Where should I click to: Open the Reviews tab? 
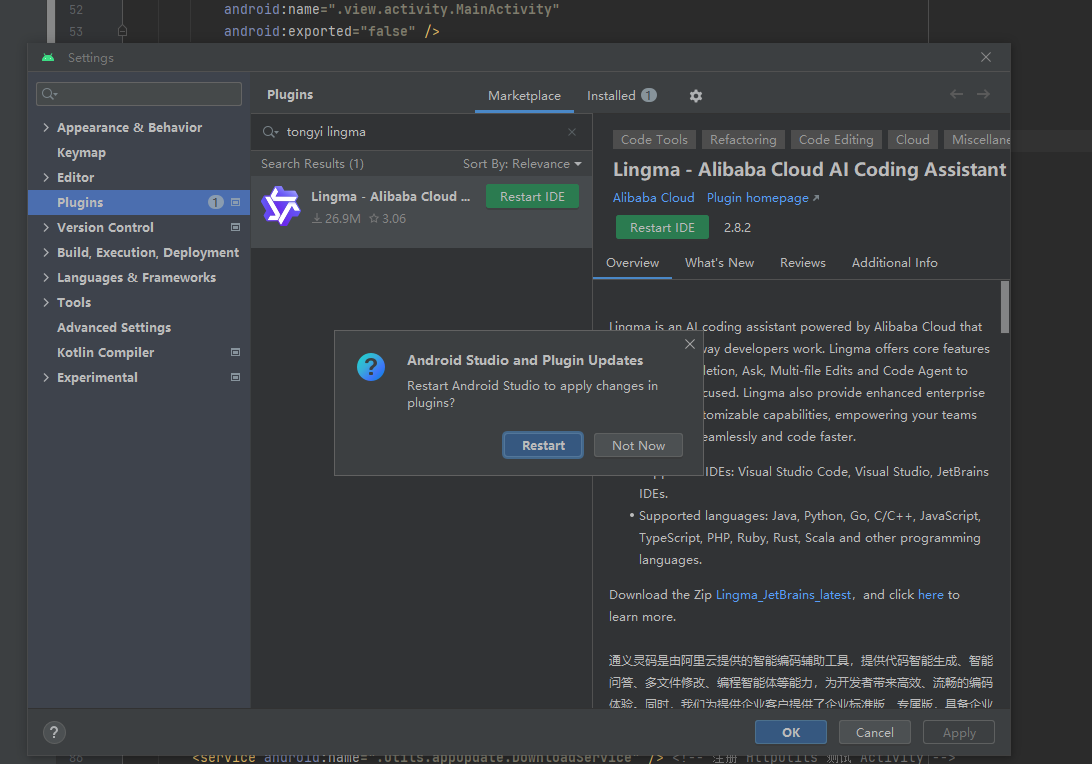(x=802, y=263)
